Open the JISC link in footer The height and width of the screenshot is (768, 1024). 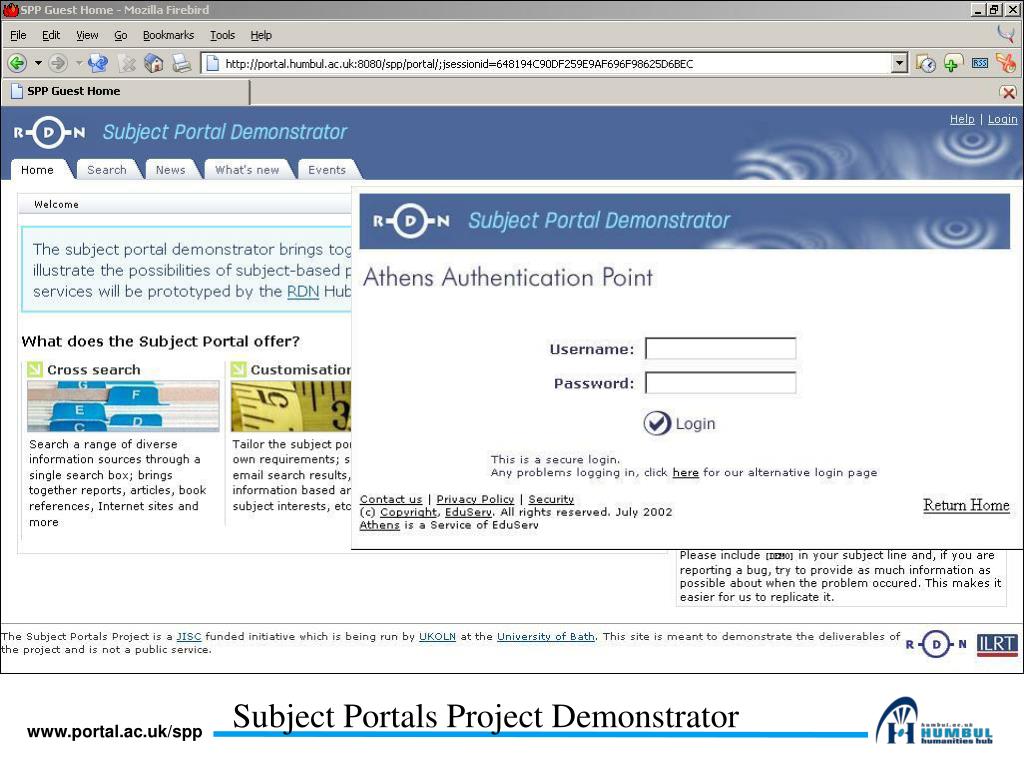pos(189,636)
